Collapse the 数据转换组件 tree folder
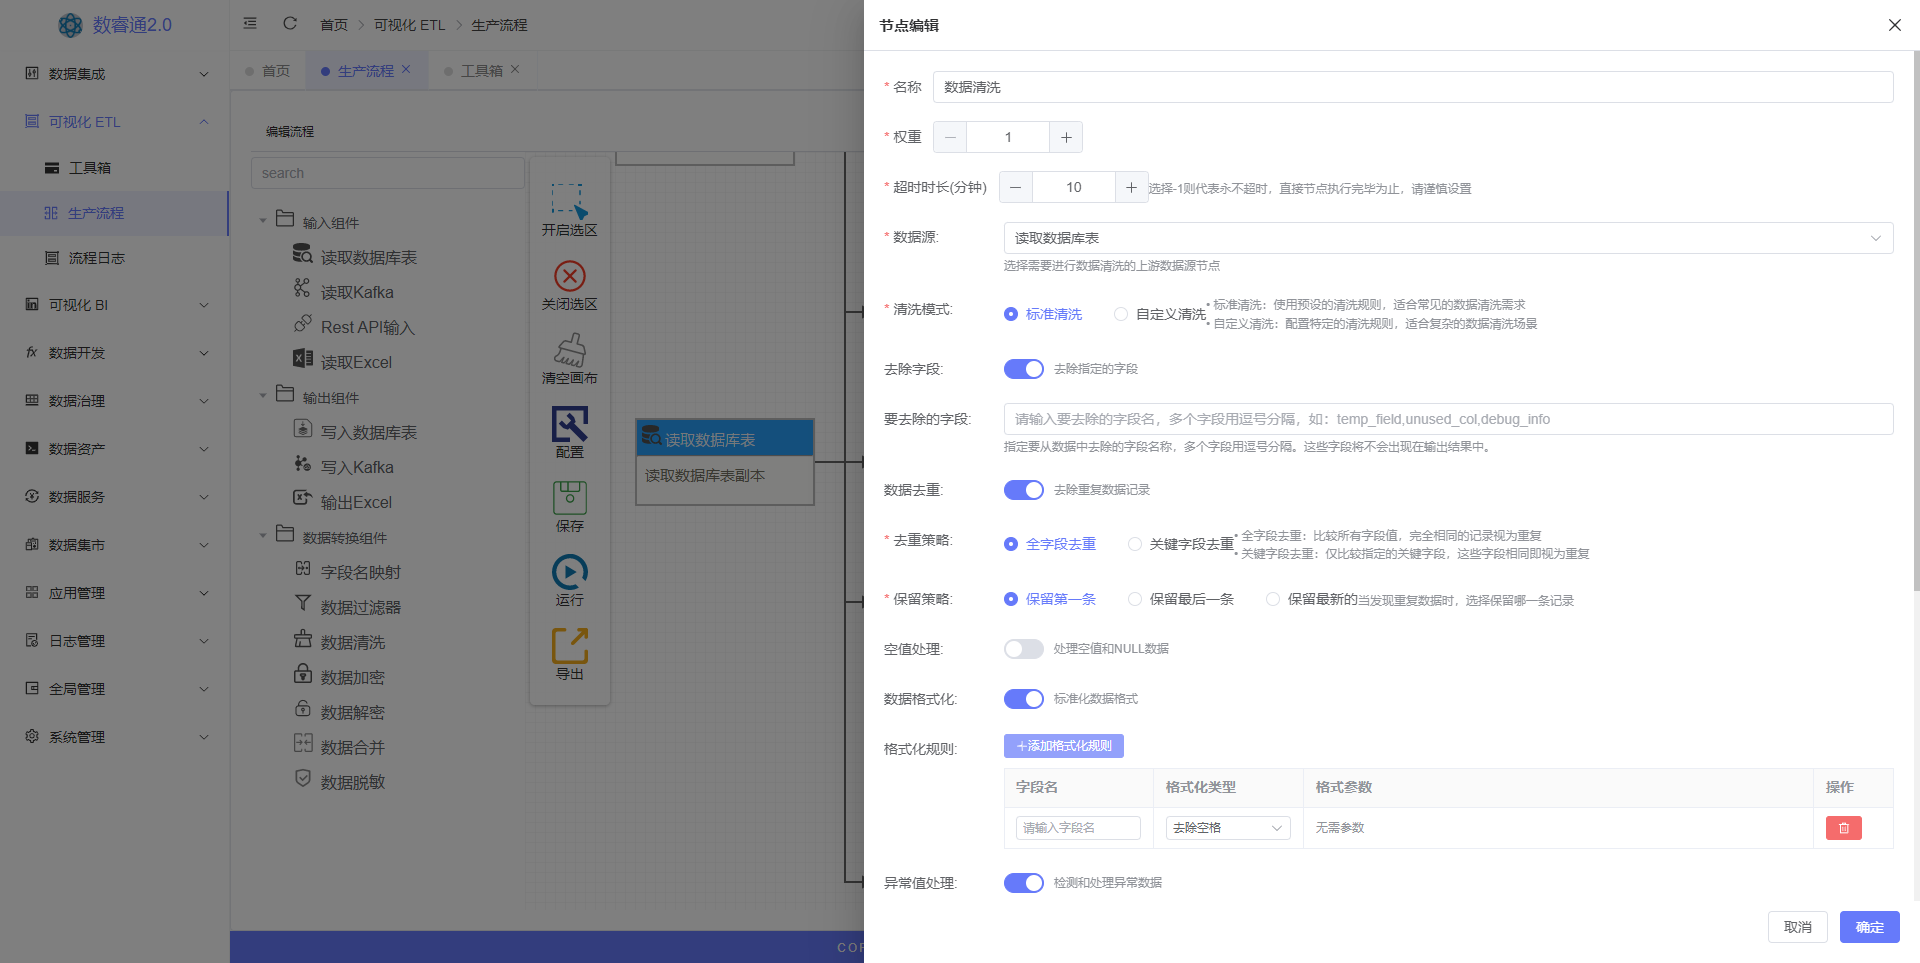This screenshot has height=963, width=1920. [263, 537]
